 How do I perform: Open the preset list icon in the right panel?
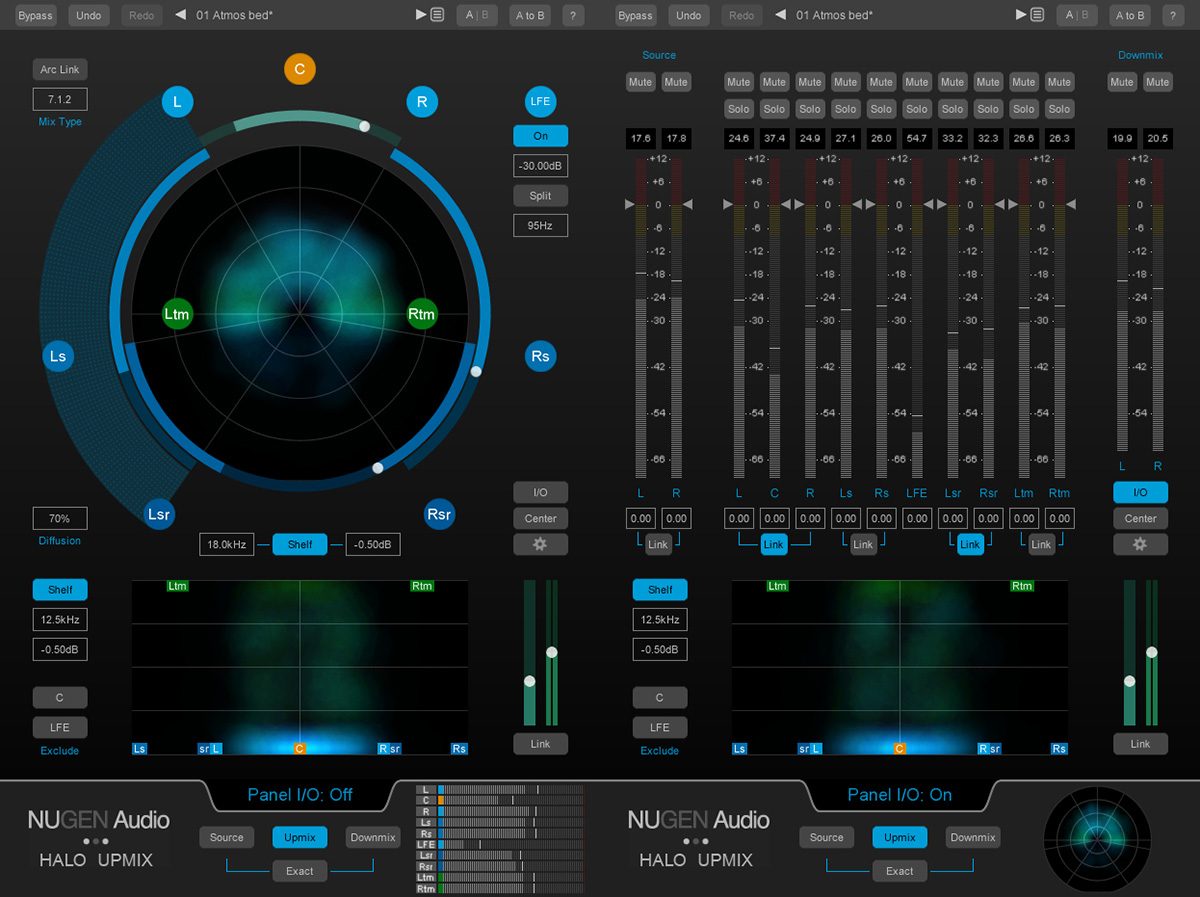[1038, 15]
